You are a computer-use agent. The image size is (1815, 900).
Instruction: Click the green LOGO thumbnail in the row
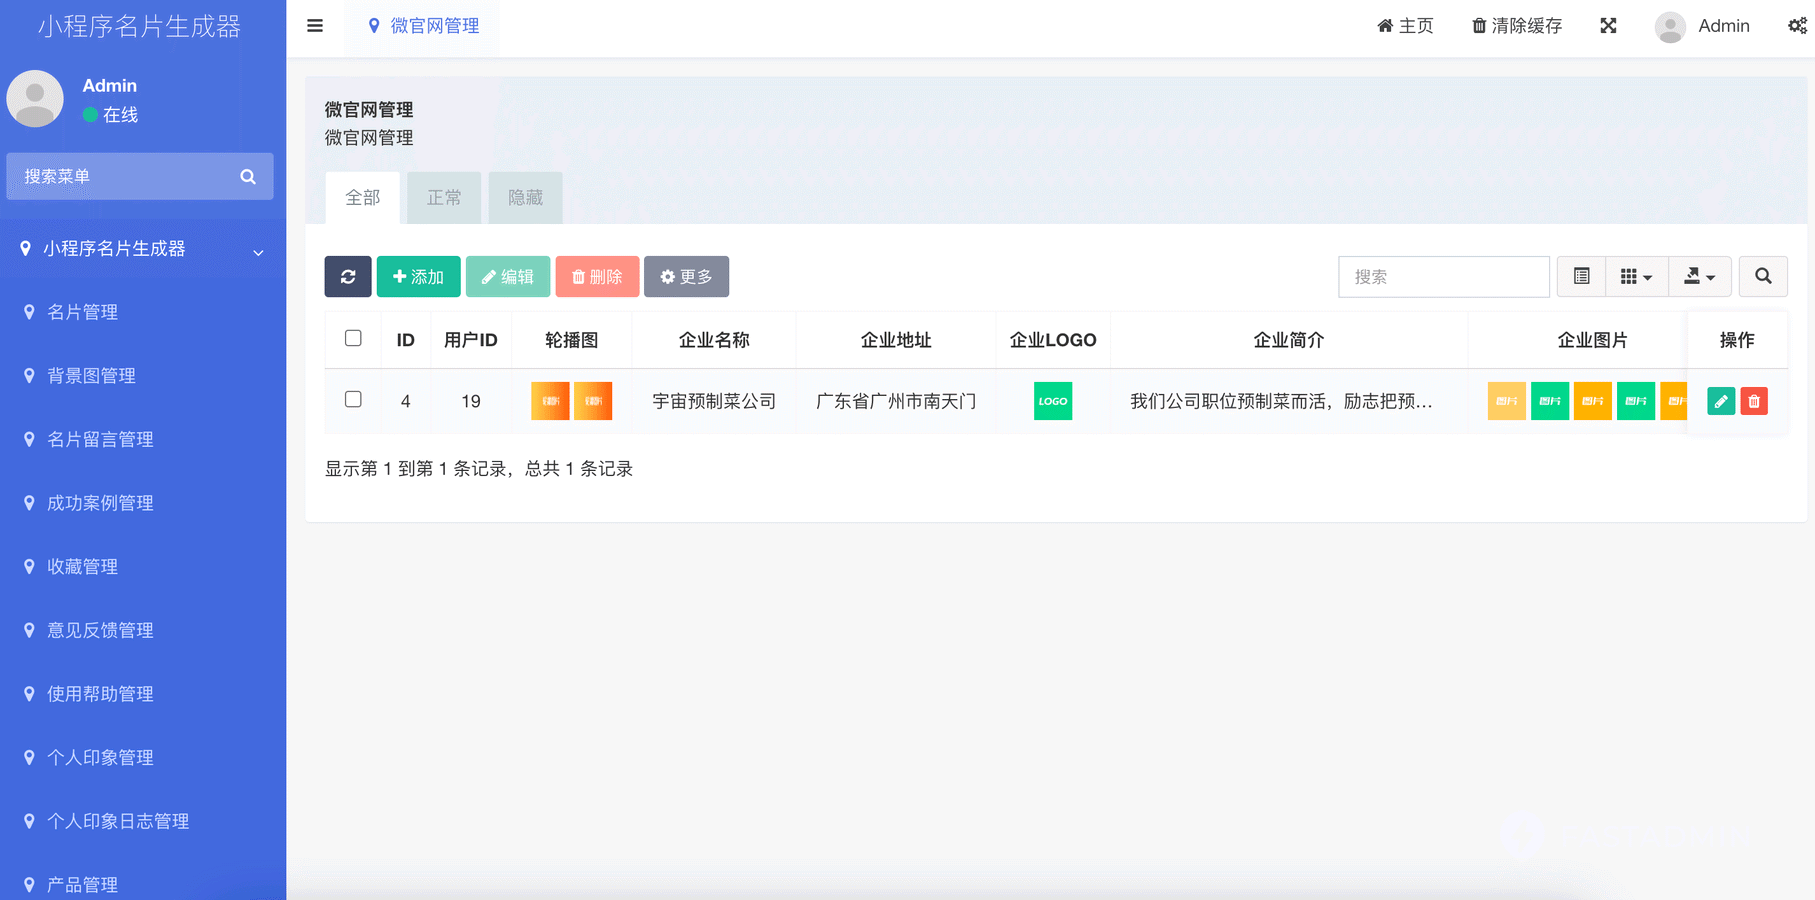pos(1052,401)
